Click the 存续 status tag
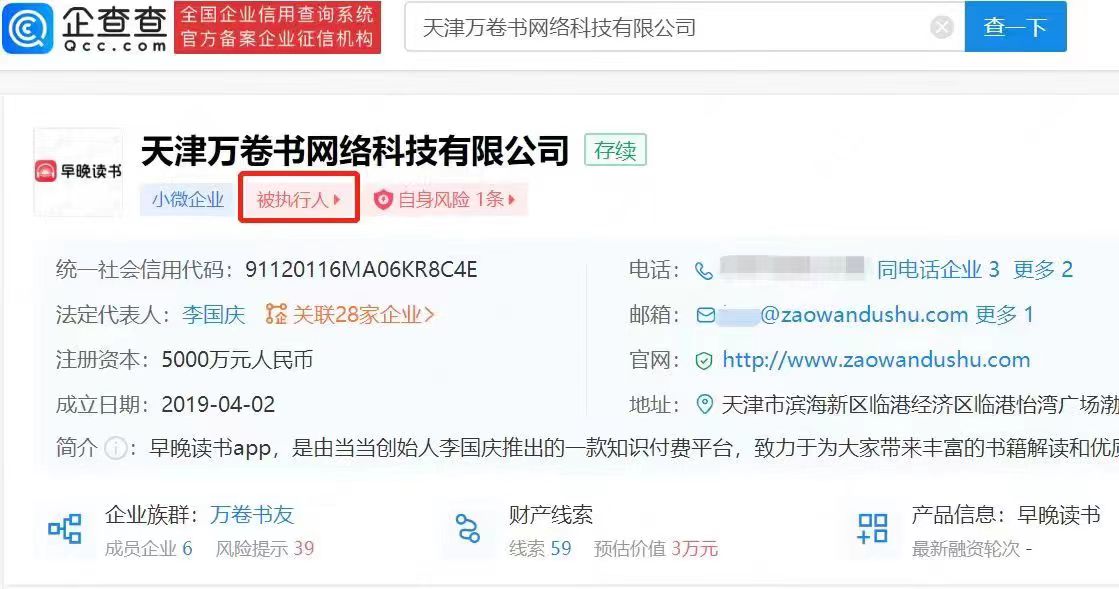 tap(615, 151)
